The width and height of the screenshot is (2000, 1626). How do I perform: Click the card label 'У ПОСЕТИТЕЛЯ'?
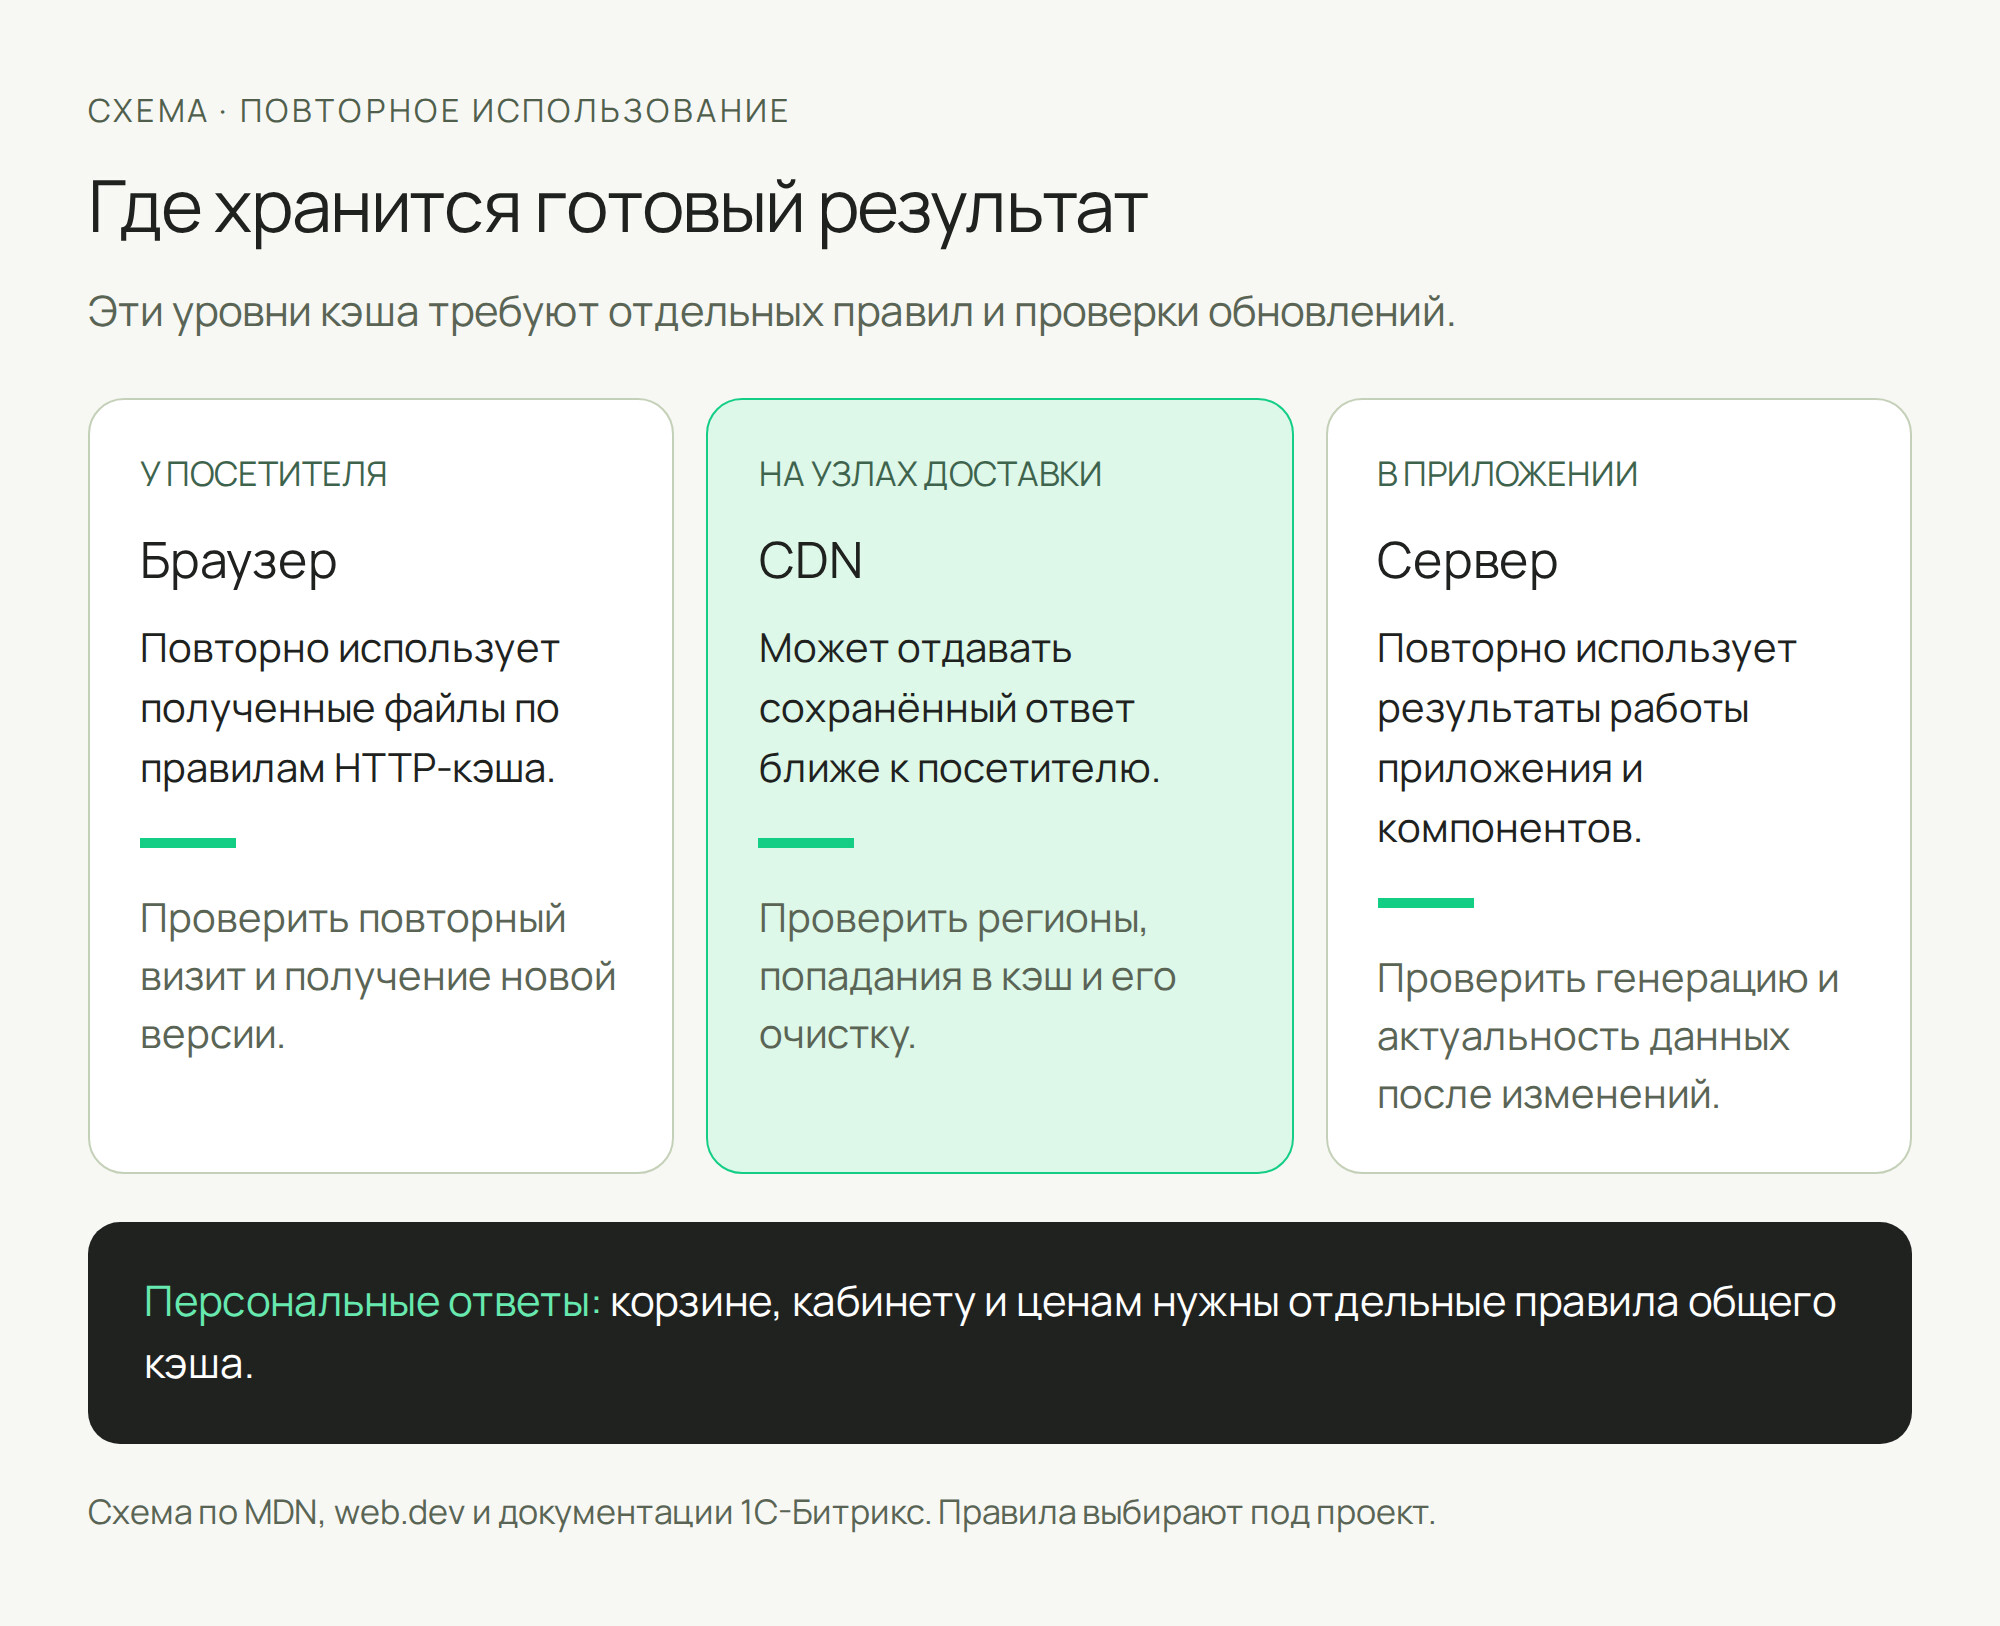[x=263, y=474]
